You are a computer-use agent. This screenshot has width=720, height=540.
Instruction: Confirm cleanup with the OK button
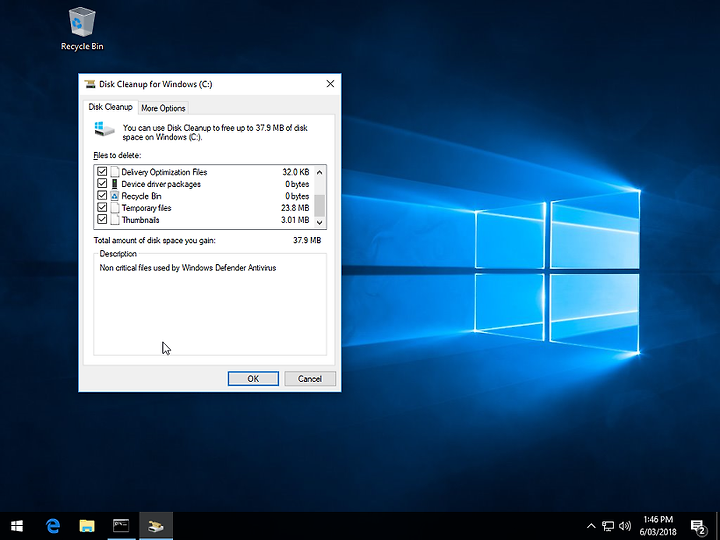pos(253,379)
